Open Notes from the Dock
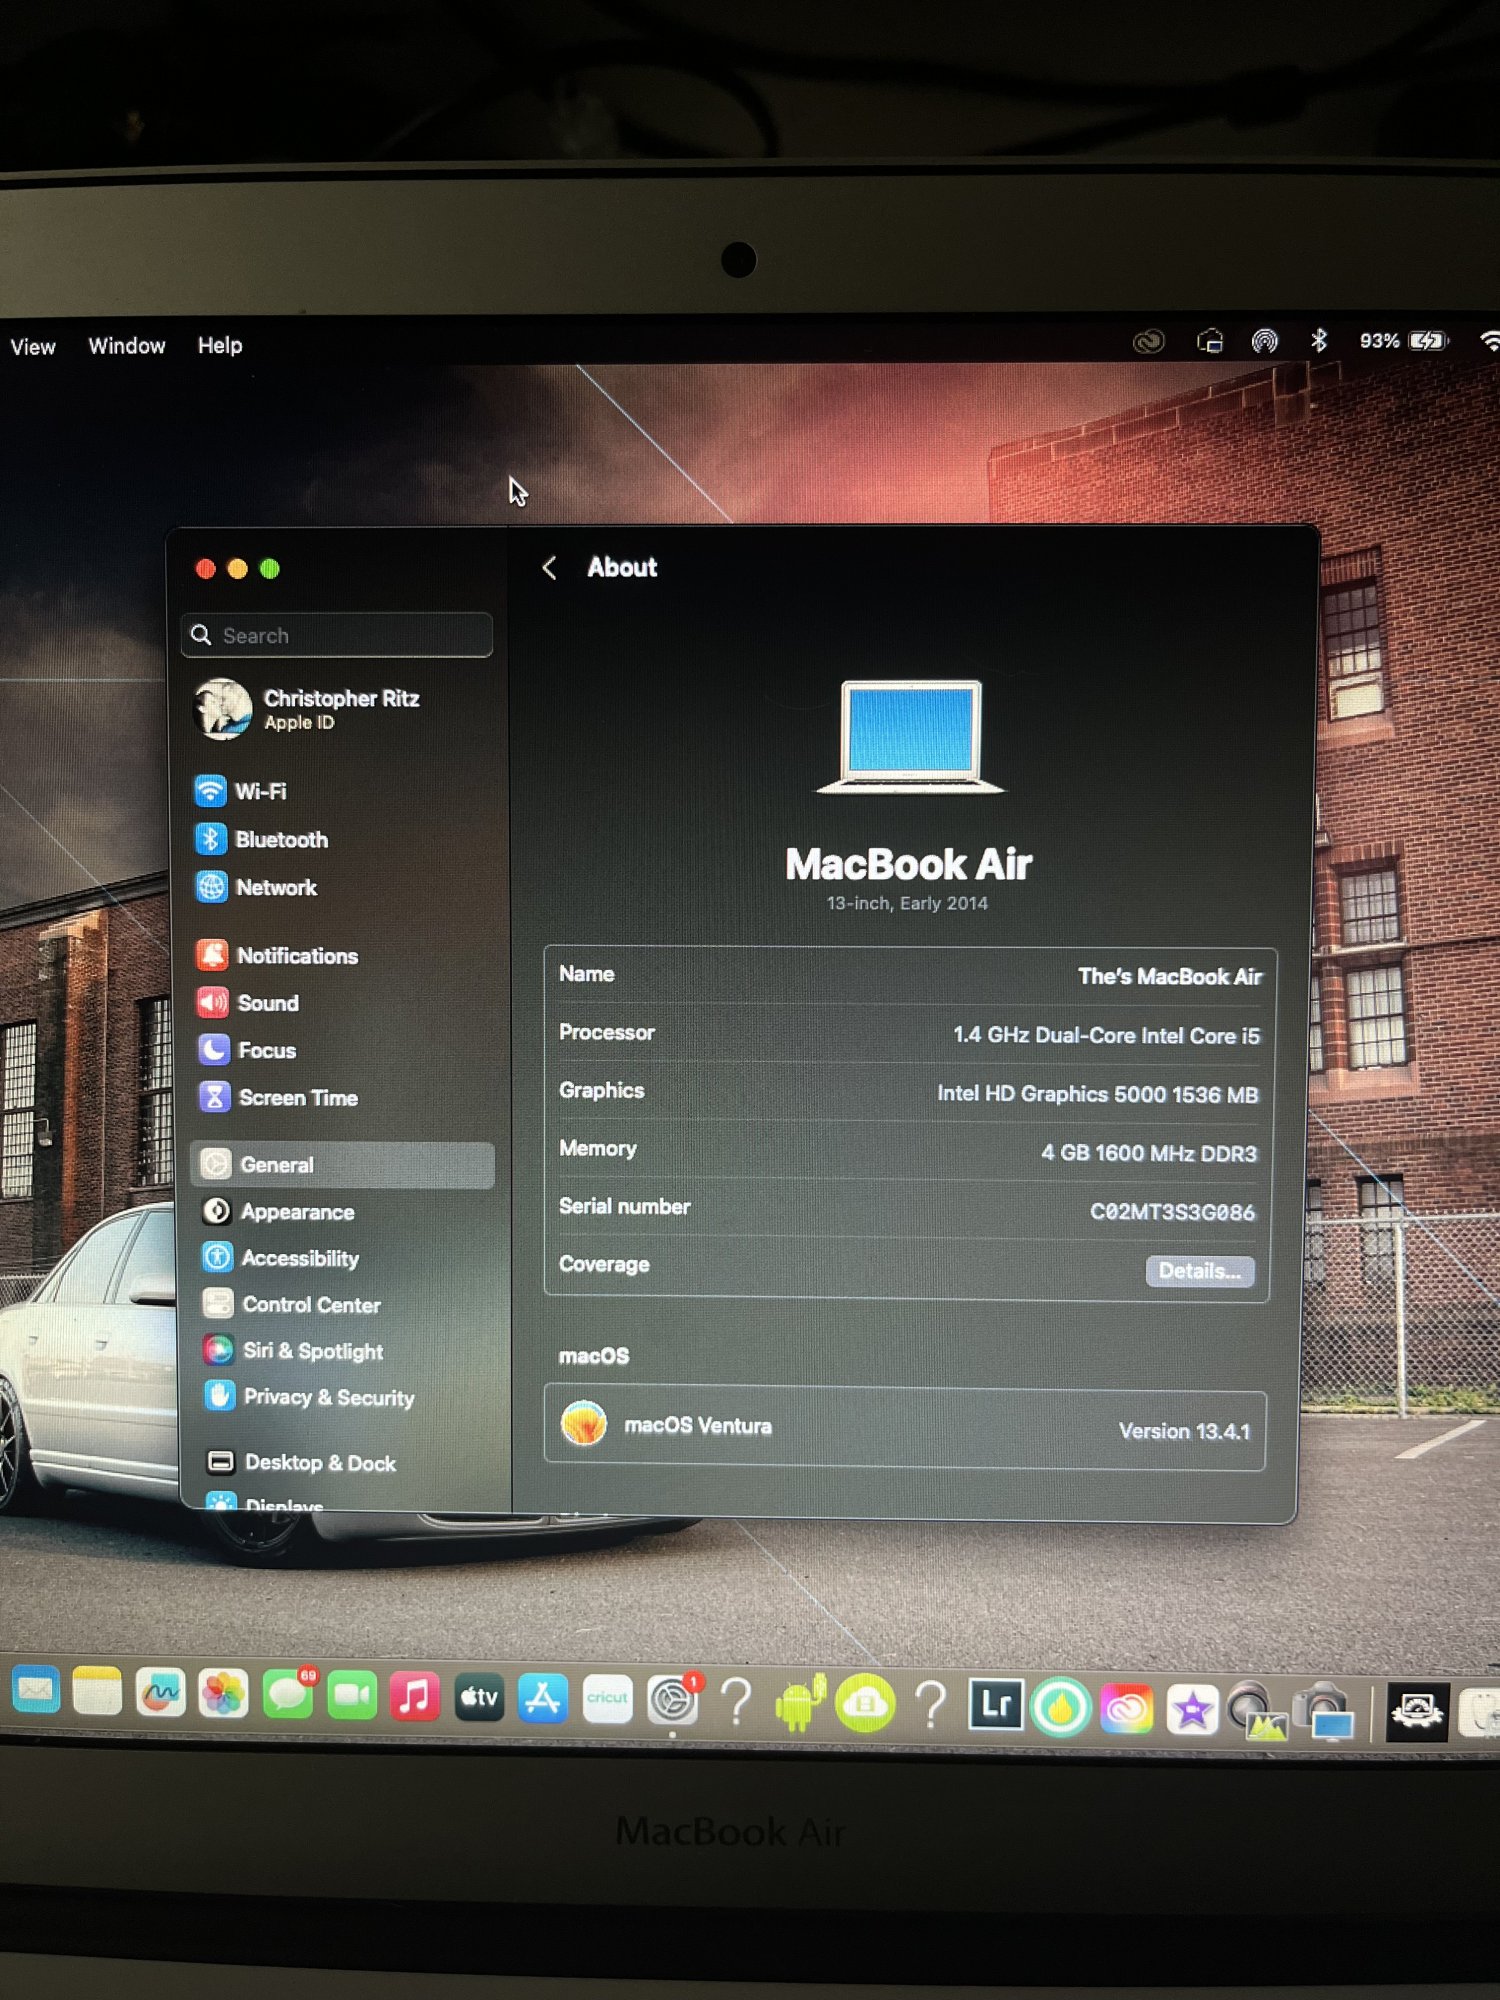The height and width of the screenshot is (2000, 1500). pos(97,1692)
